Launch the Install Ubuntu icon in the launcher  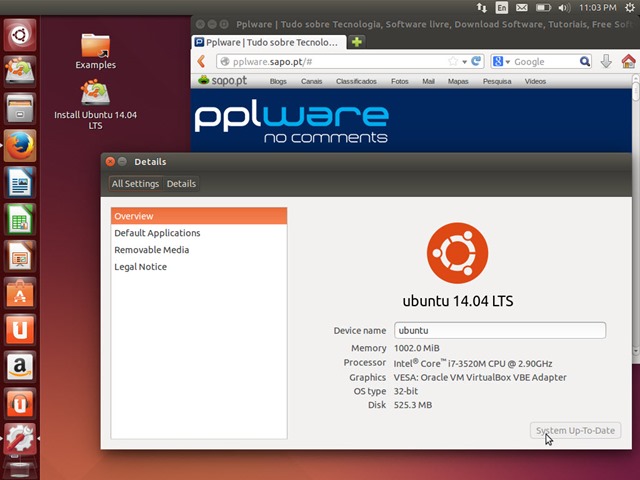[x=20, y=71]
